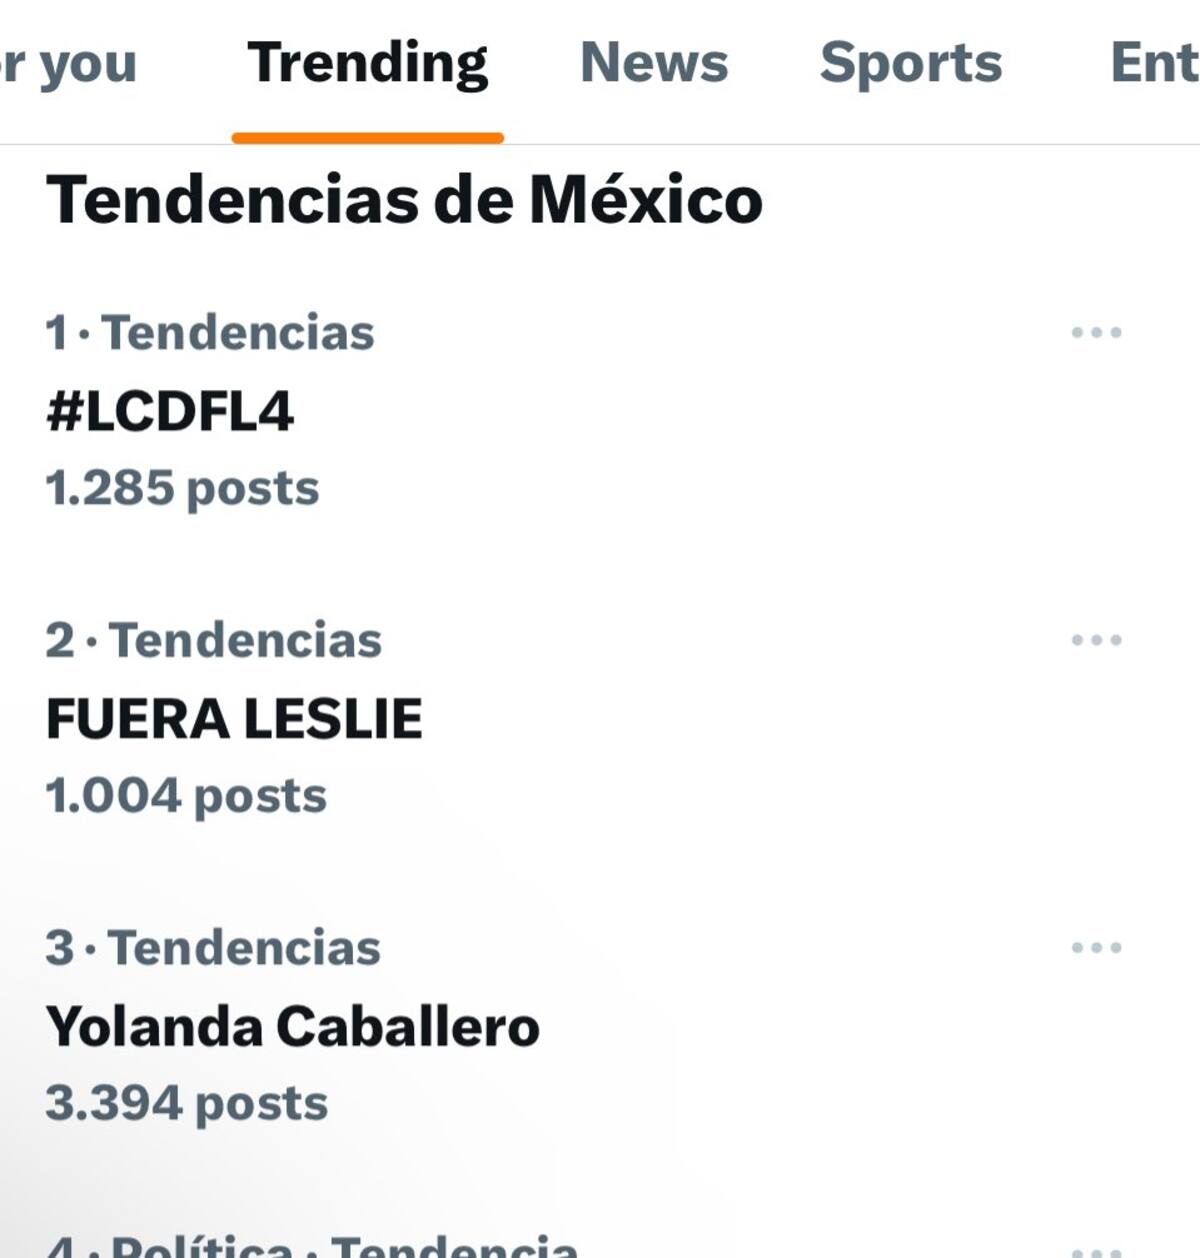Open more options for Yolanda Caballero trend
Image resolution: width=1200 pixels, height=1258 pixels.
click(1096, 948)
